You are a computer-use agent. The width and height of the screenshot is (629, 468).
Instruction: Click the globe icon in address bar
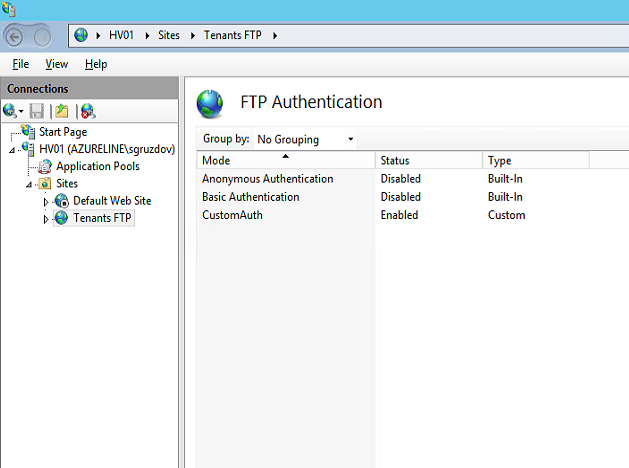coord(81,35)
